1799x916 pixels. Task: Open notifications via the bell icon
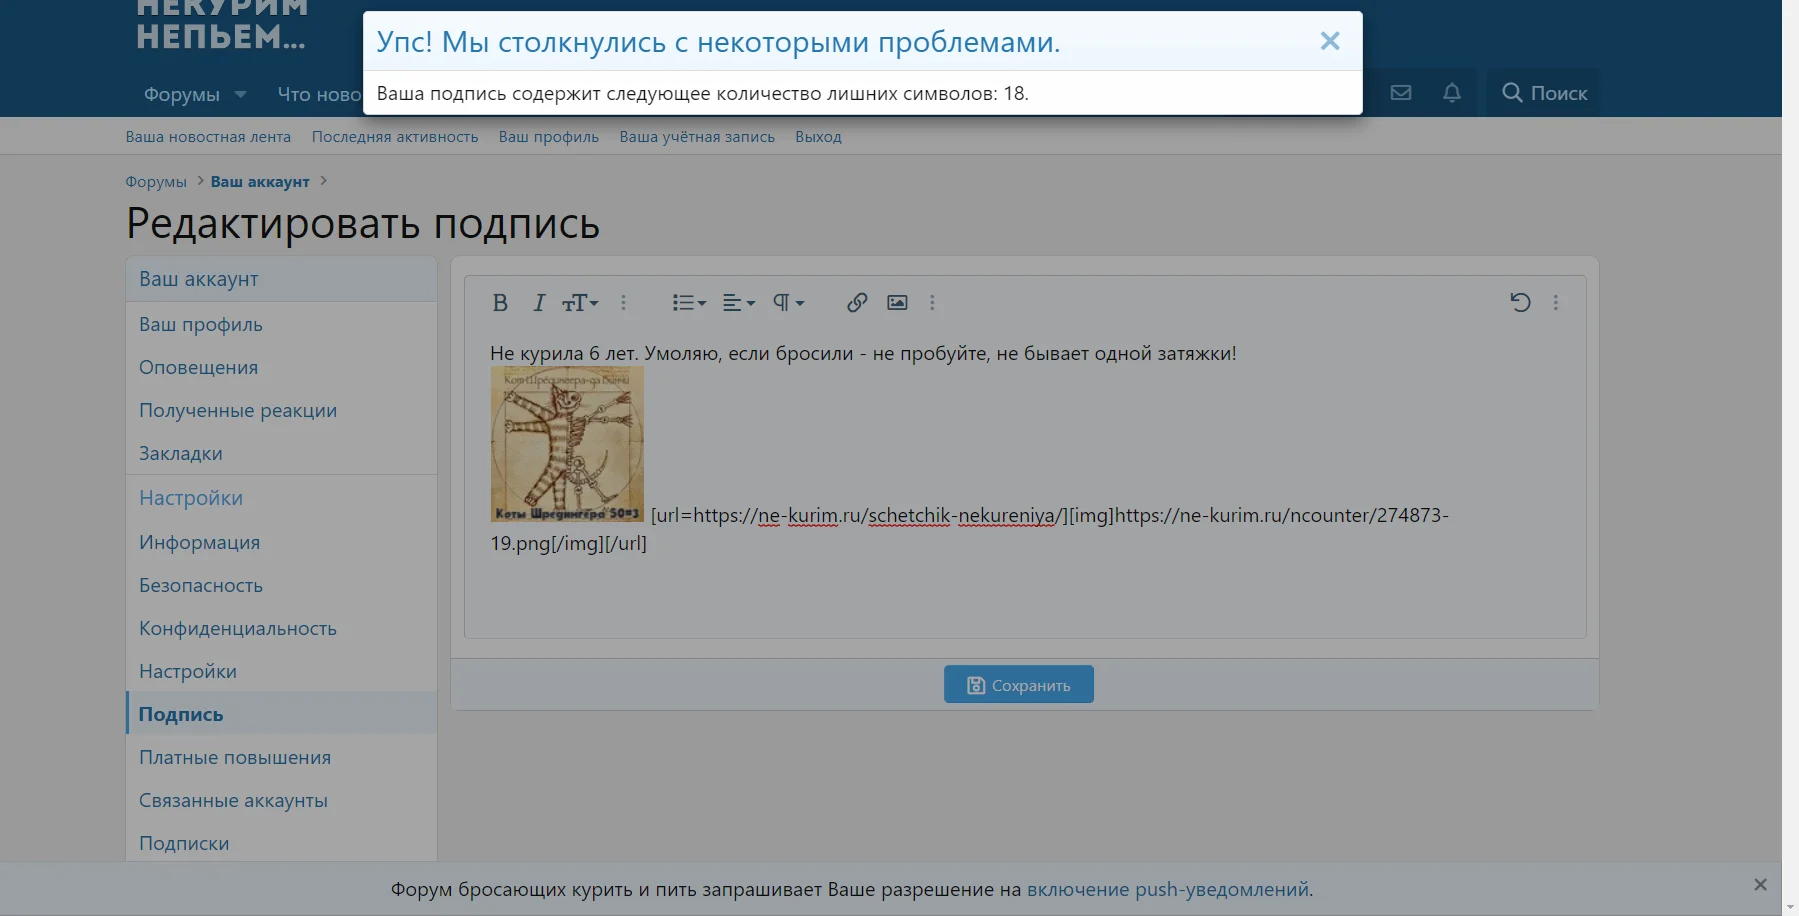point(1452,92)
